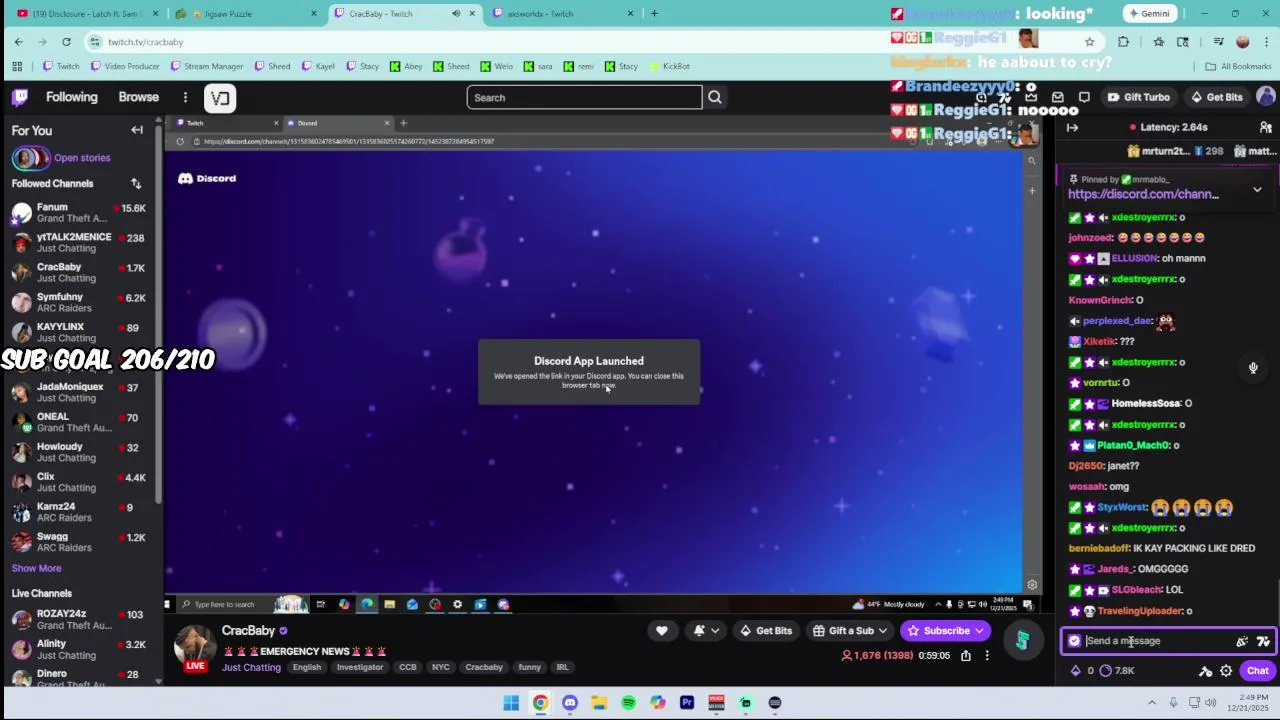1280x720 pixels.
Task: Open a new browser tab
Action: (654, 13)
